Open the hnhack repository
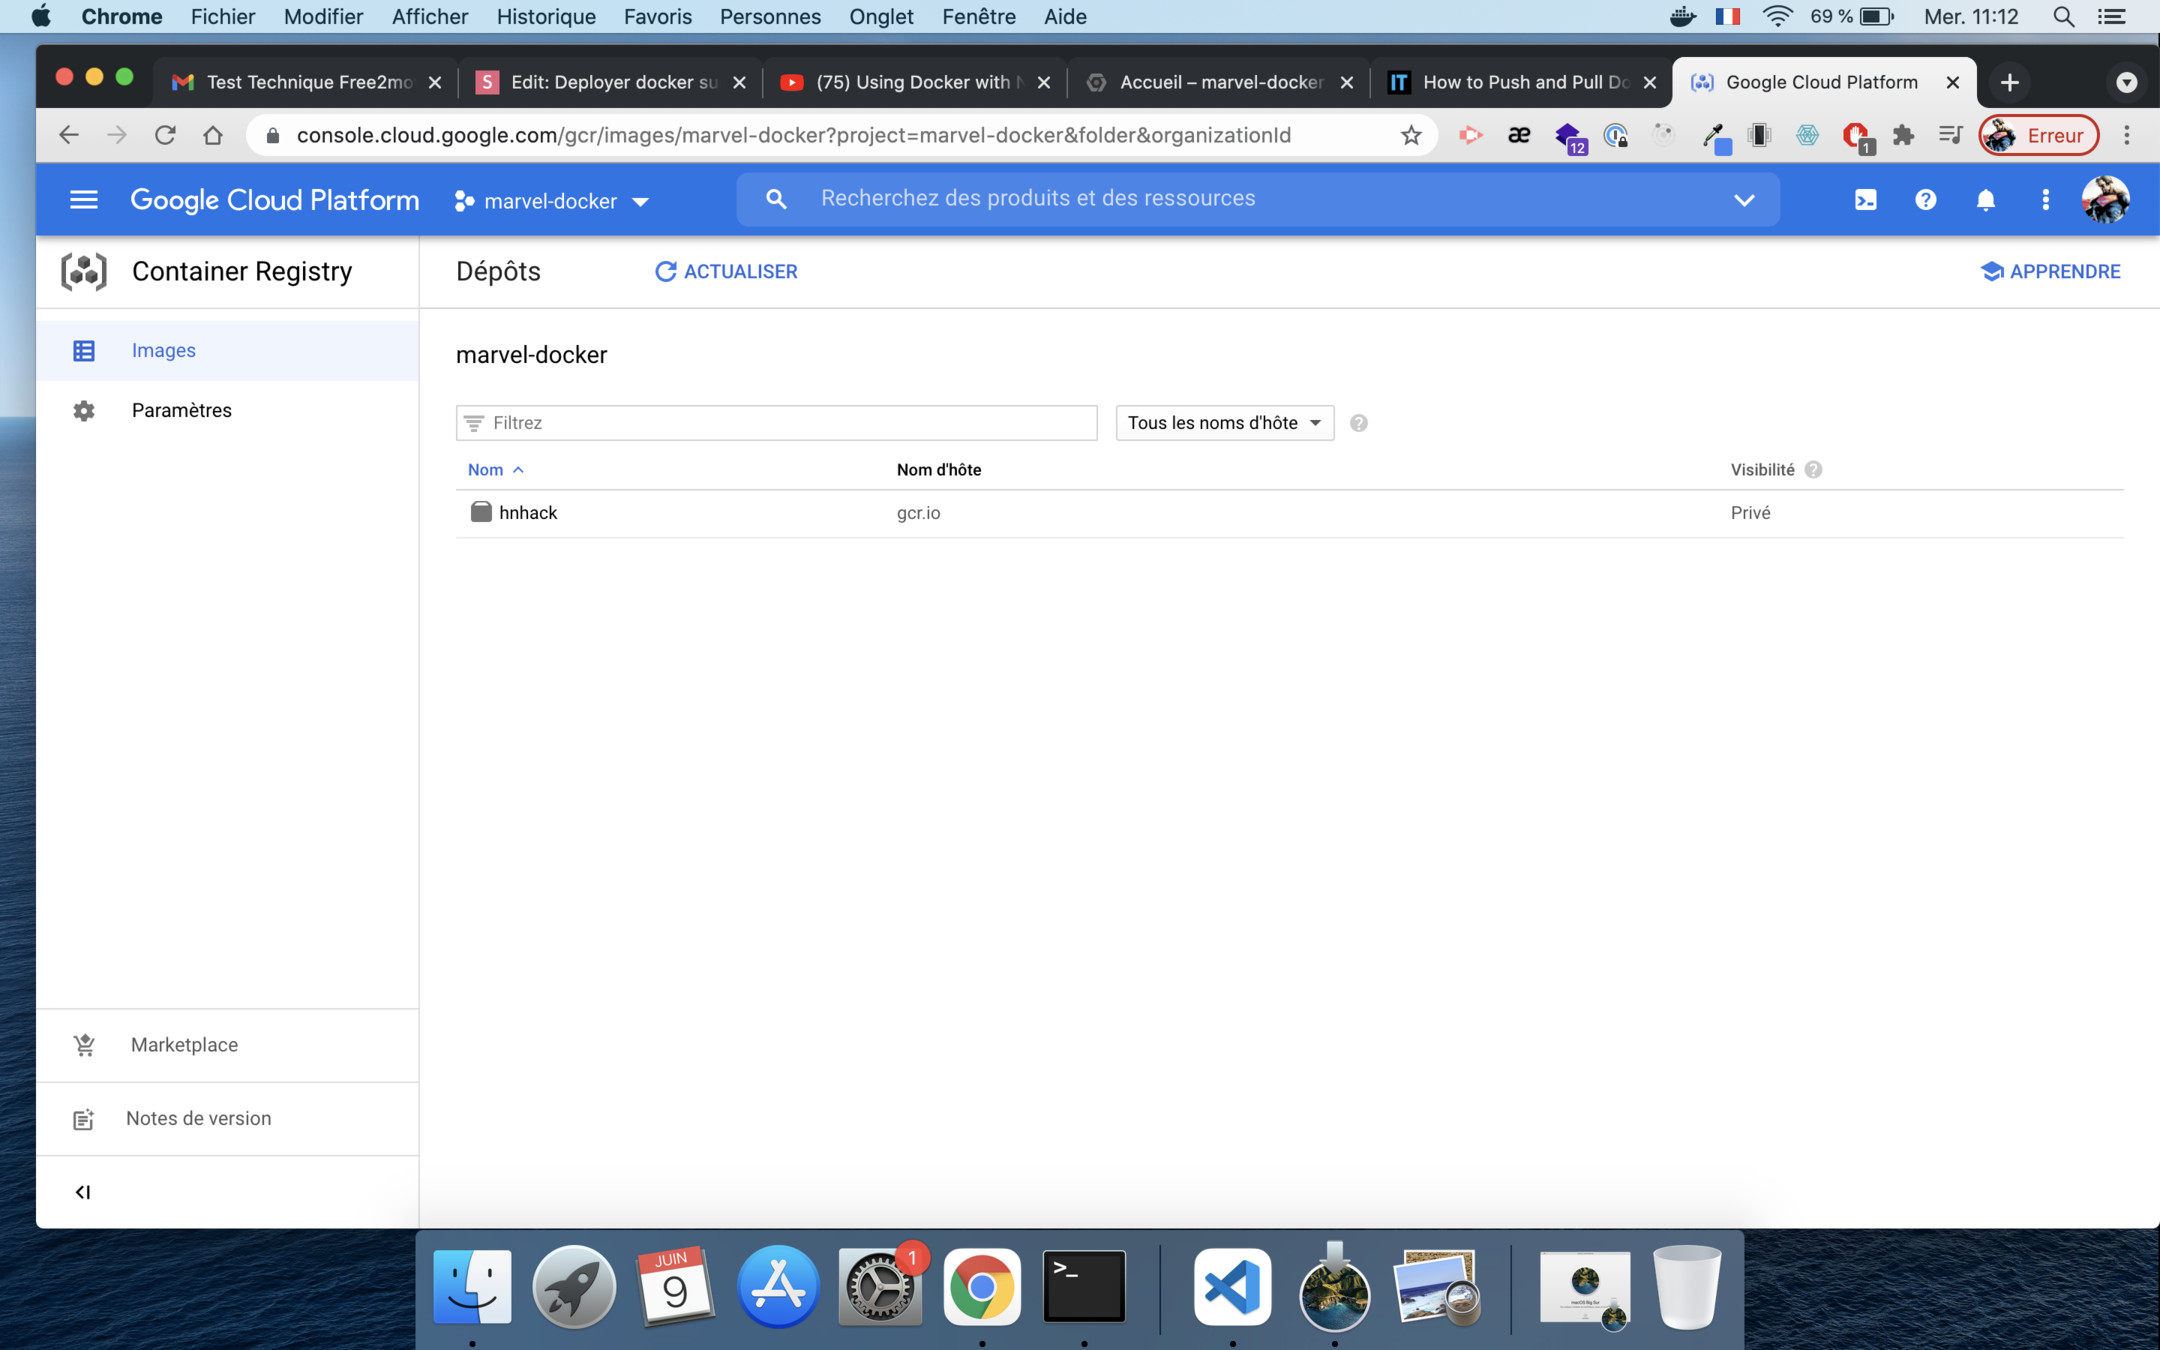The height and width of the screenshot is (1350, 2160). click(528, 513)
